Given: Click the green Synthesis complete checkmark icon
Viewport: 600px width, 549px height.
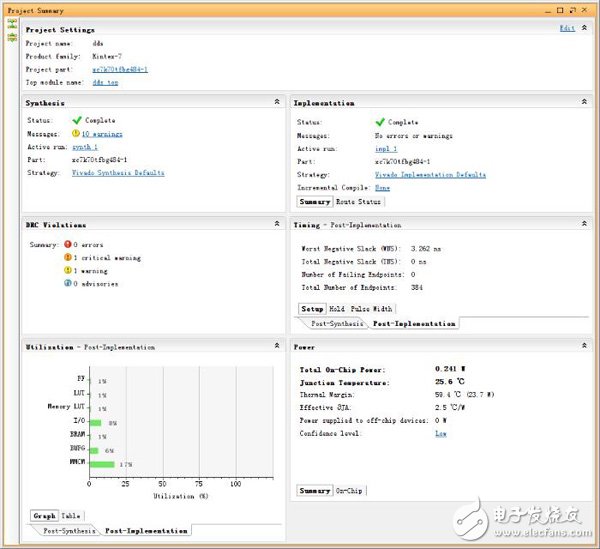Looking at the screenshot, I should click(76, 120).
